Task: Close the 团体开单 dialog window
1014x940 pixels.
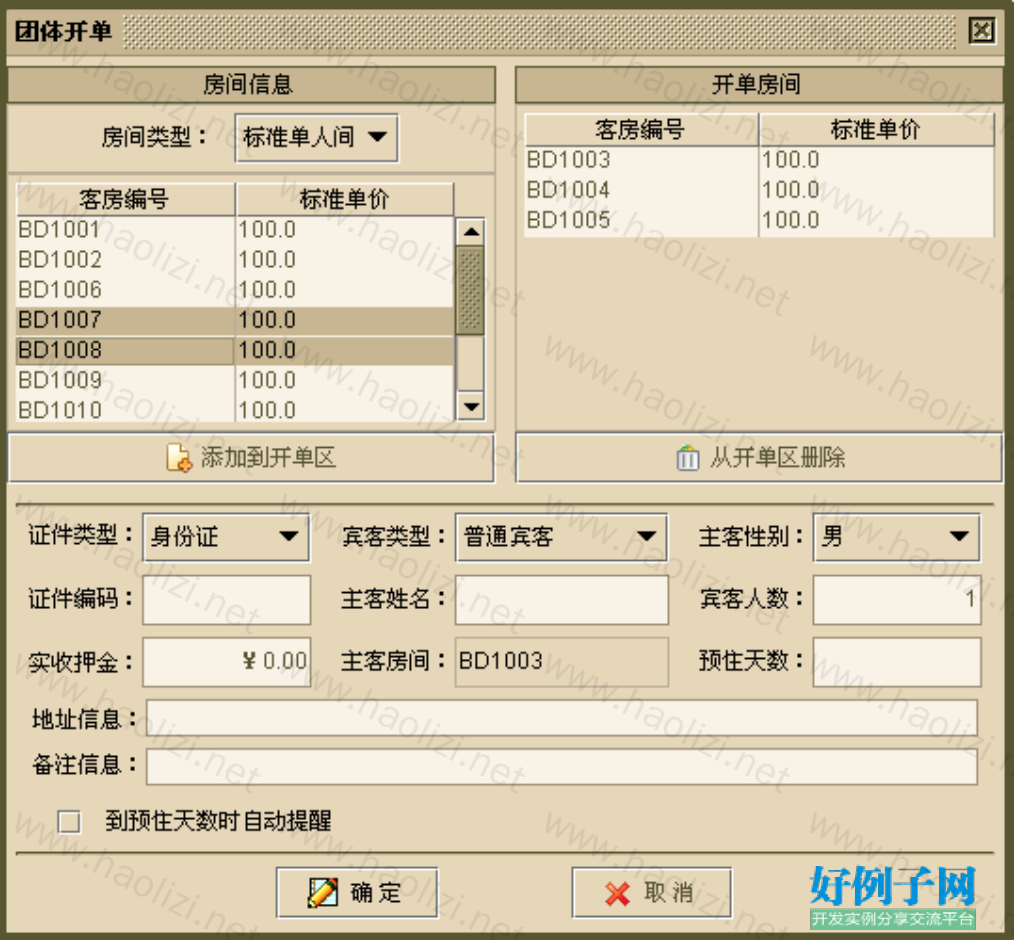Action: (982, 31)
